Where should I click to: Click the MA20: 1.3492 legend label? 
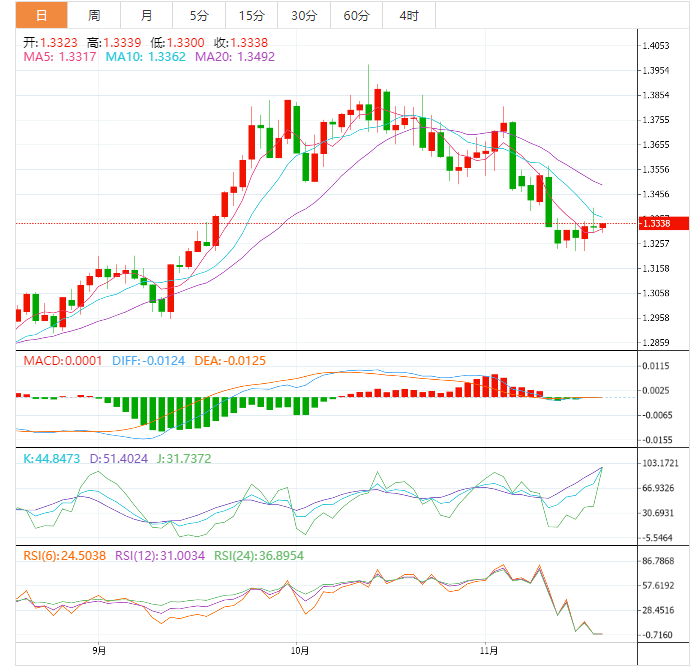point(235,57)
